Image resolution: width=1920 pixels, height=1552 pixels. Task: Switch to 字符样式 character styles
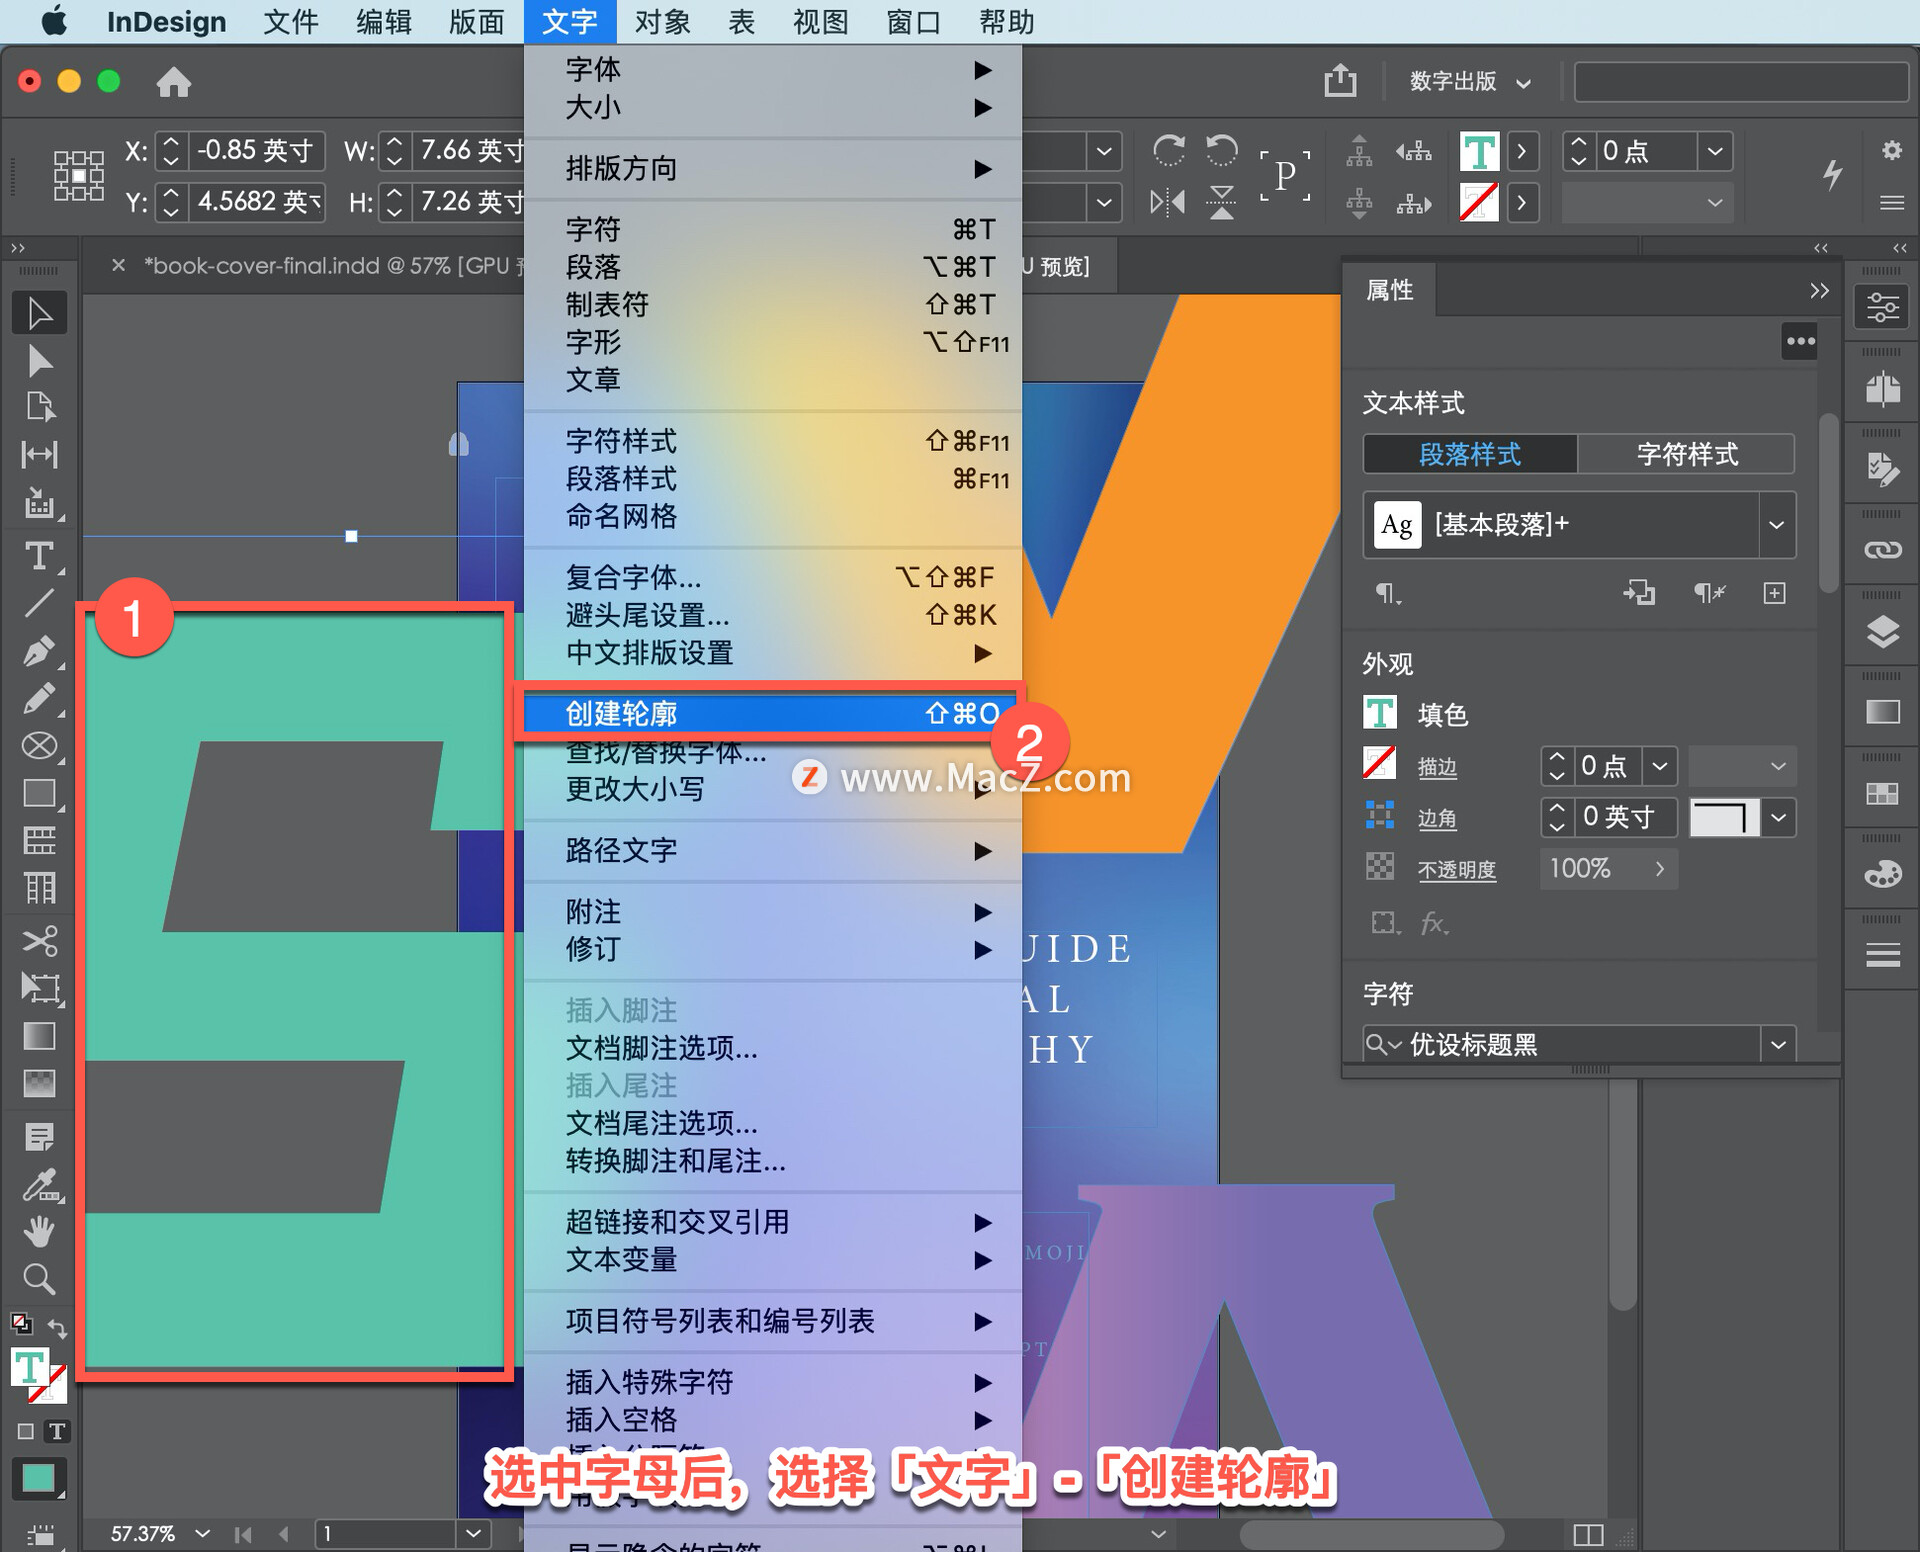pos(1686,454)
